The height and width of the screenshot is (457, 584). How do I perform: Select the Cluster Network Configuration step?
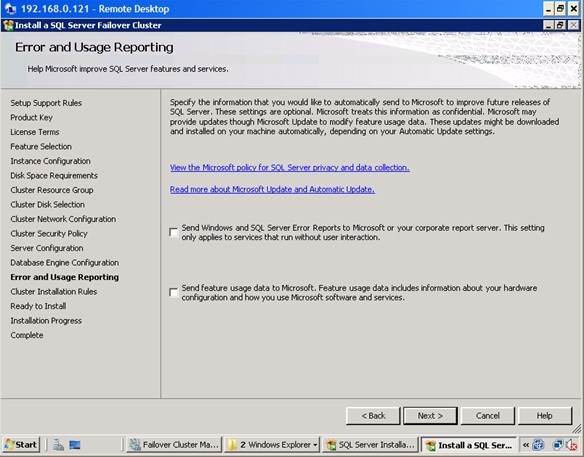pos(63,219)
